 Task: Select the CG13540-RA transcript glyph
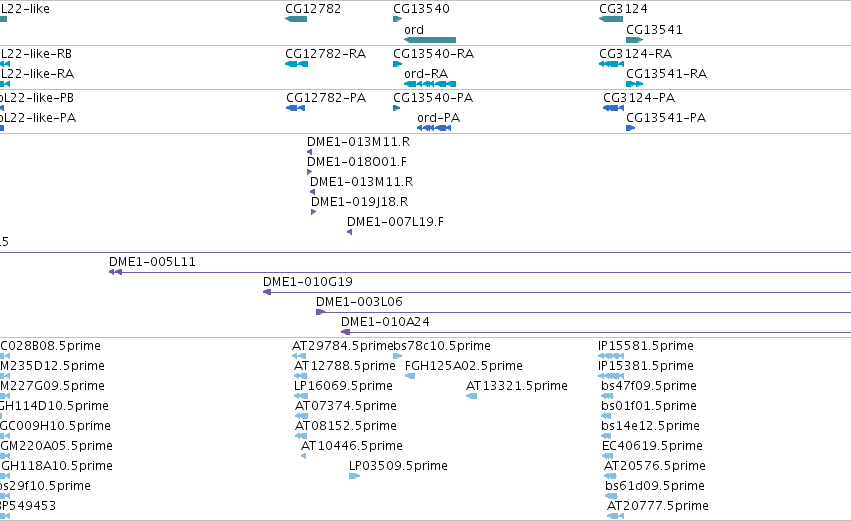tap(397, 64)
